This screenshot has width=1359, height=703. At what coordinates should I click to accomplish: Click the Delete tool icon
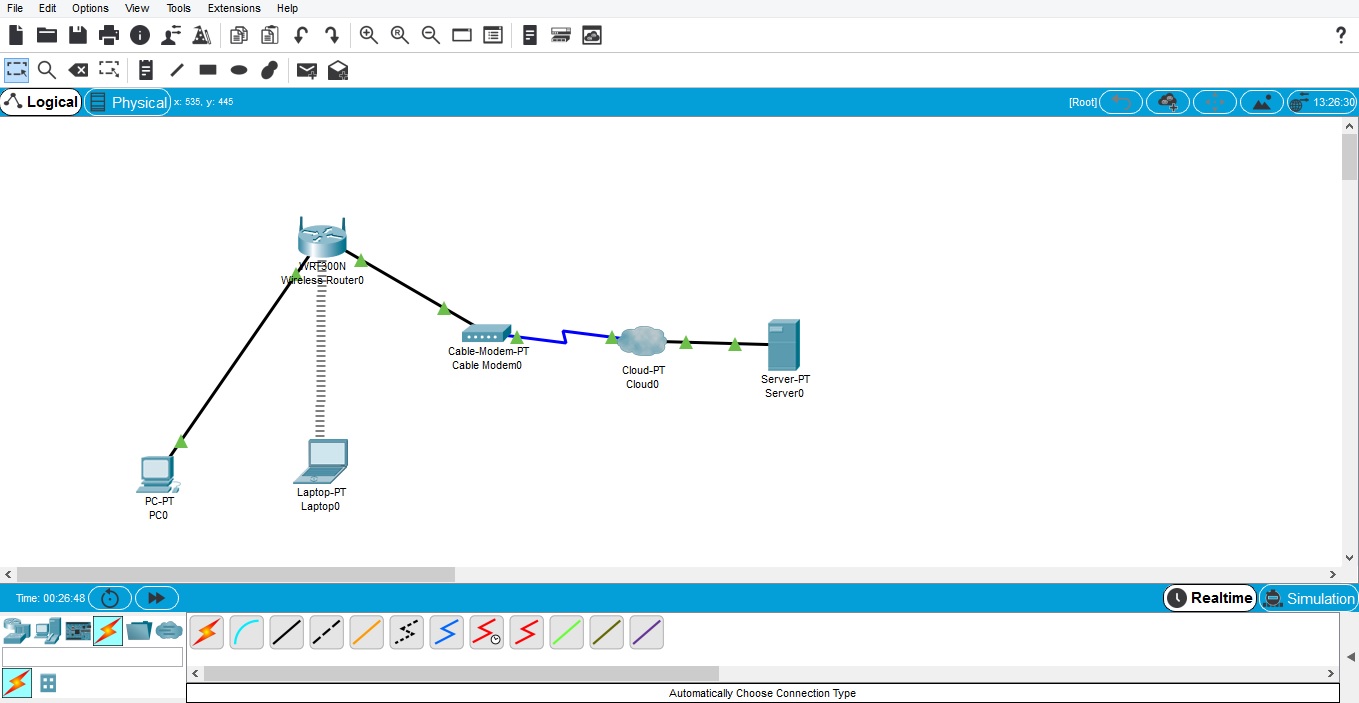point(78,70)
